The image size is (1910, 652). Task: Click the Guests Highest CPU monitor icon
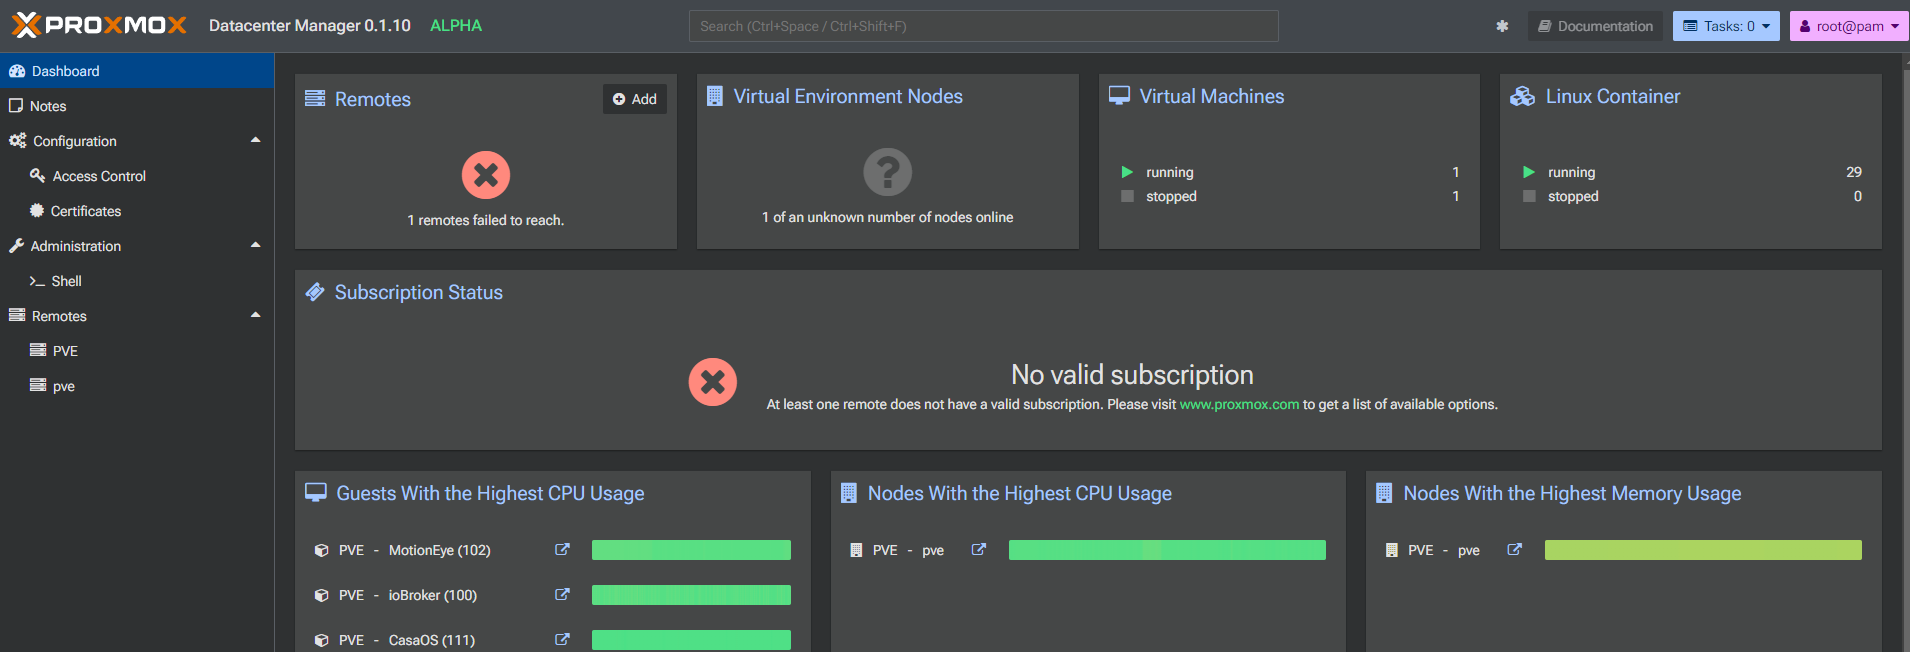(x=316, y=492)
